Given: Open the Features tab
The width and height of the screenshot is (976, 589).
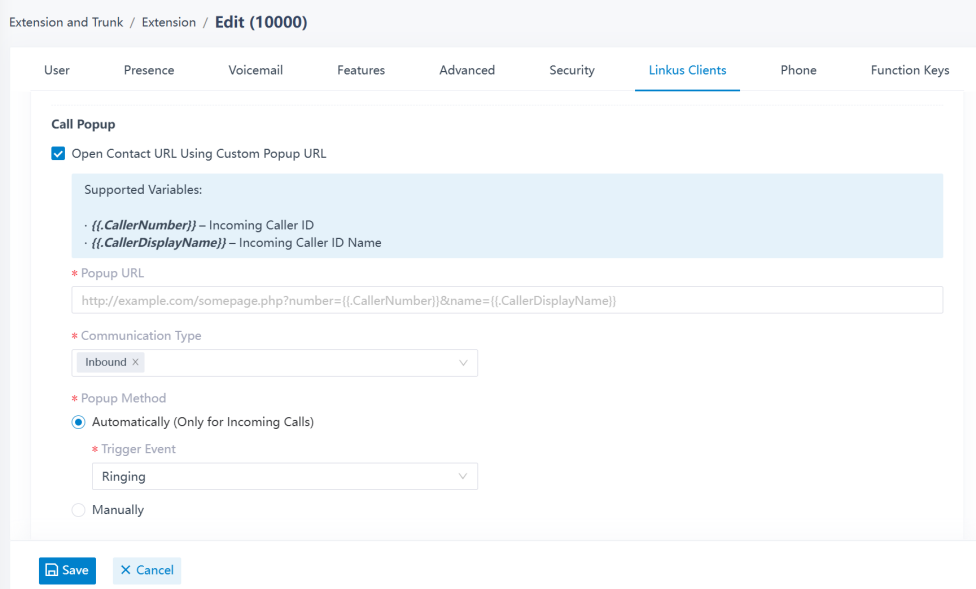Looking at the screenshot, I should point(361,70).
